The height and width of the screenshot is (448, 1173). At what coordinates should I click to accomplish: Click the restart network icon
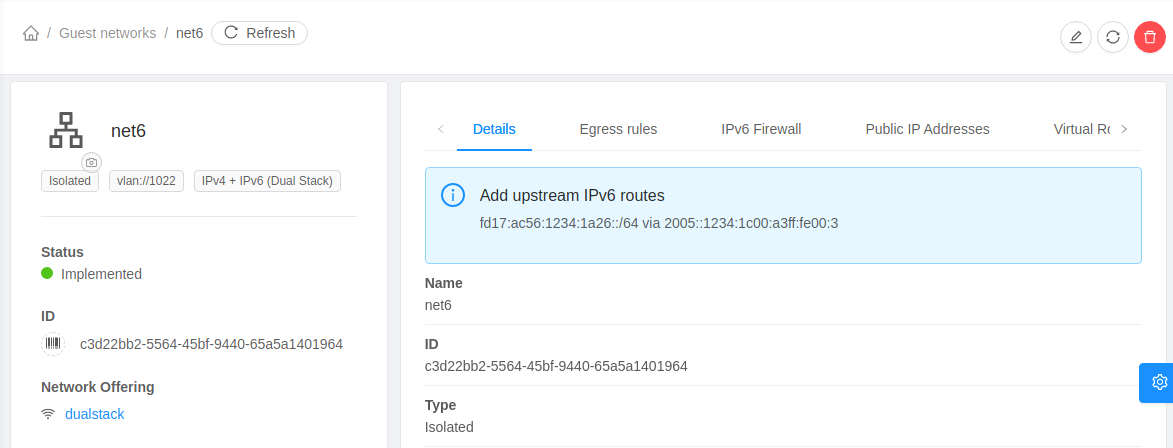1113,38
